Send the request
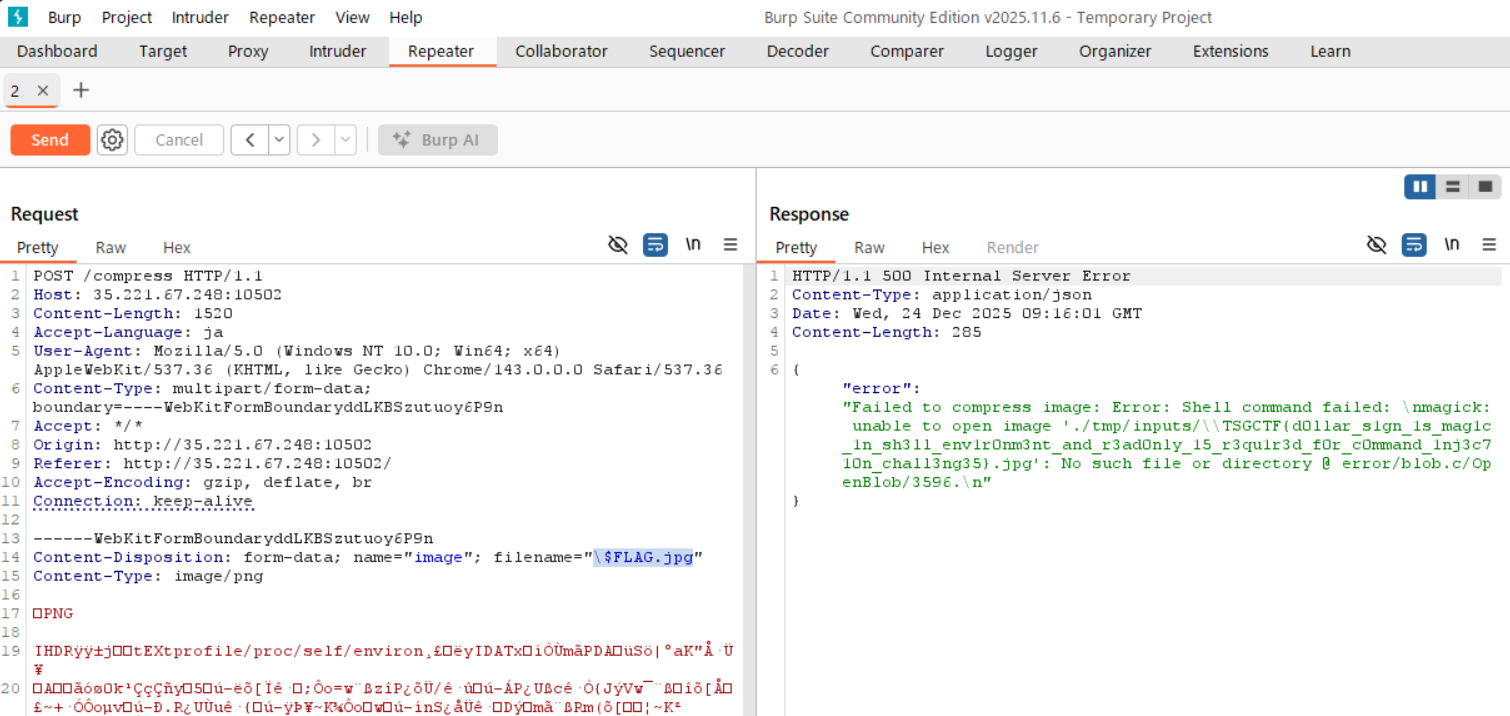 pos(50,140)
